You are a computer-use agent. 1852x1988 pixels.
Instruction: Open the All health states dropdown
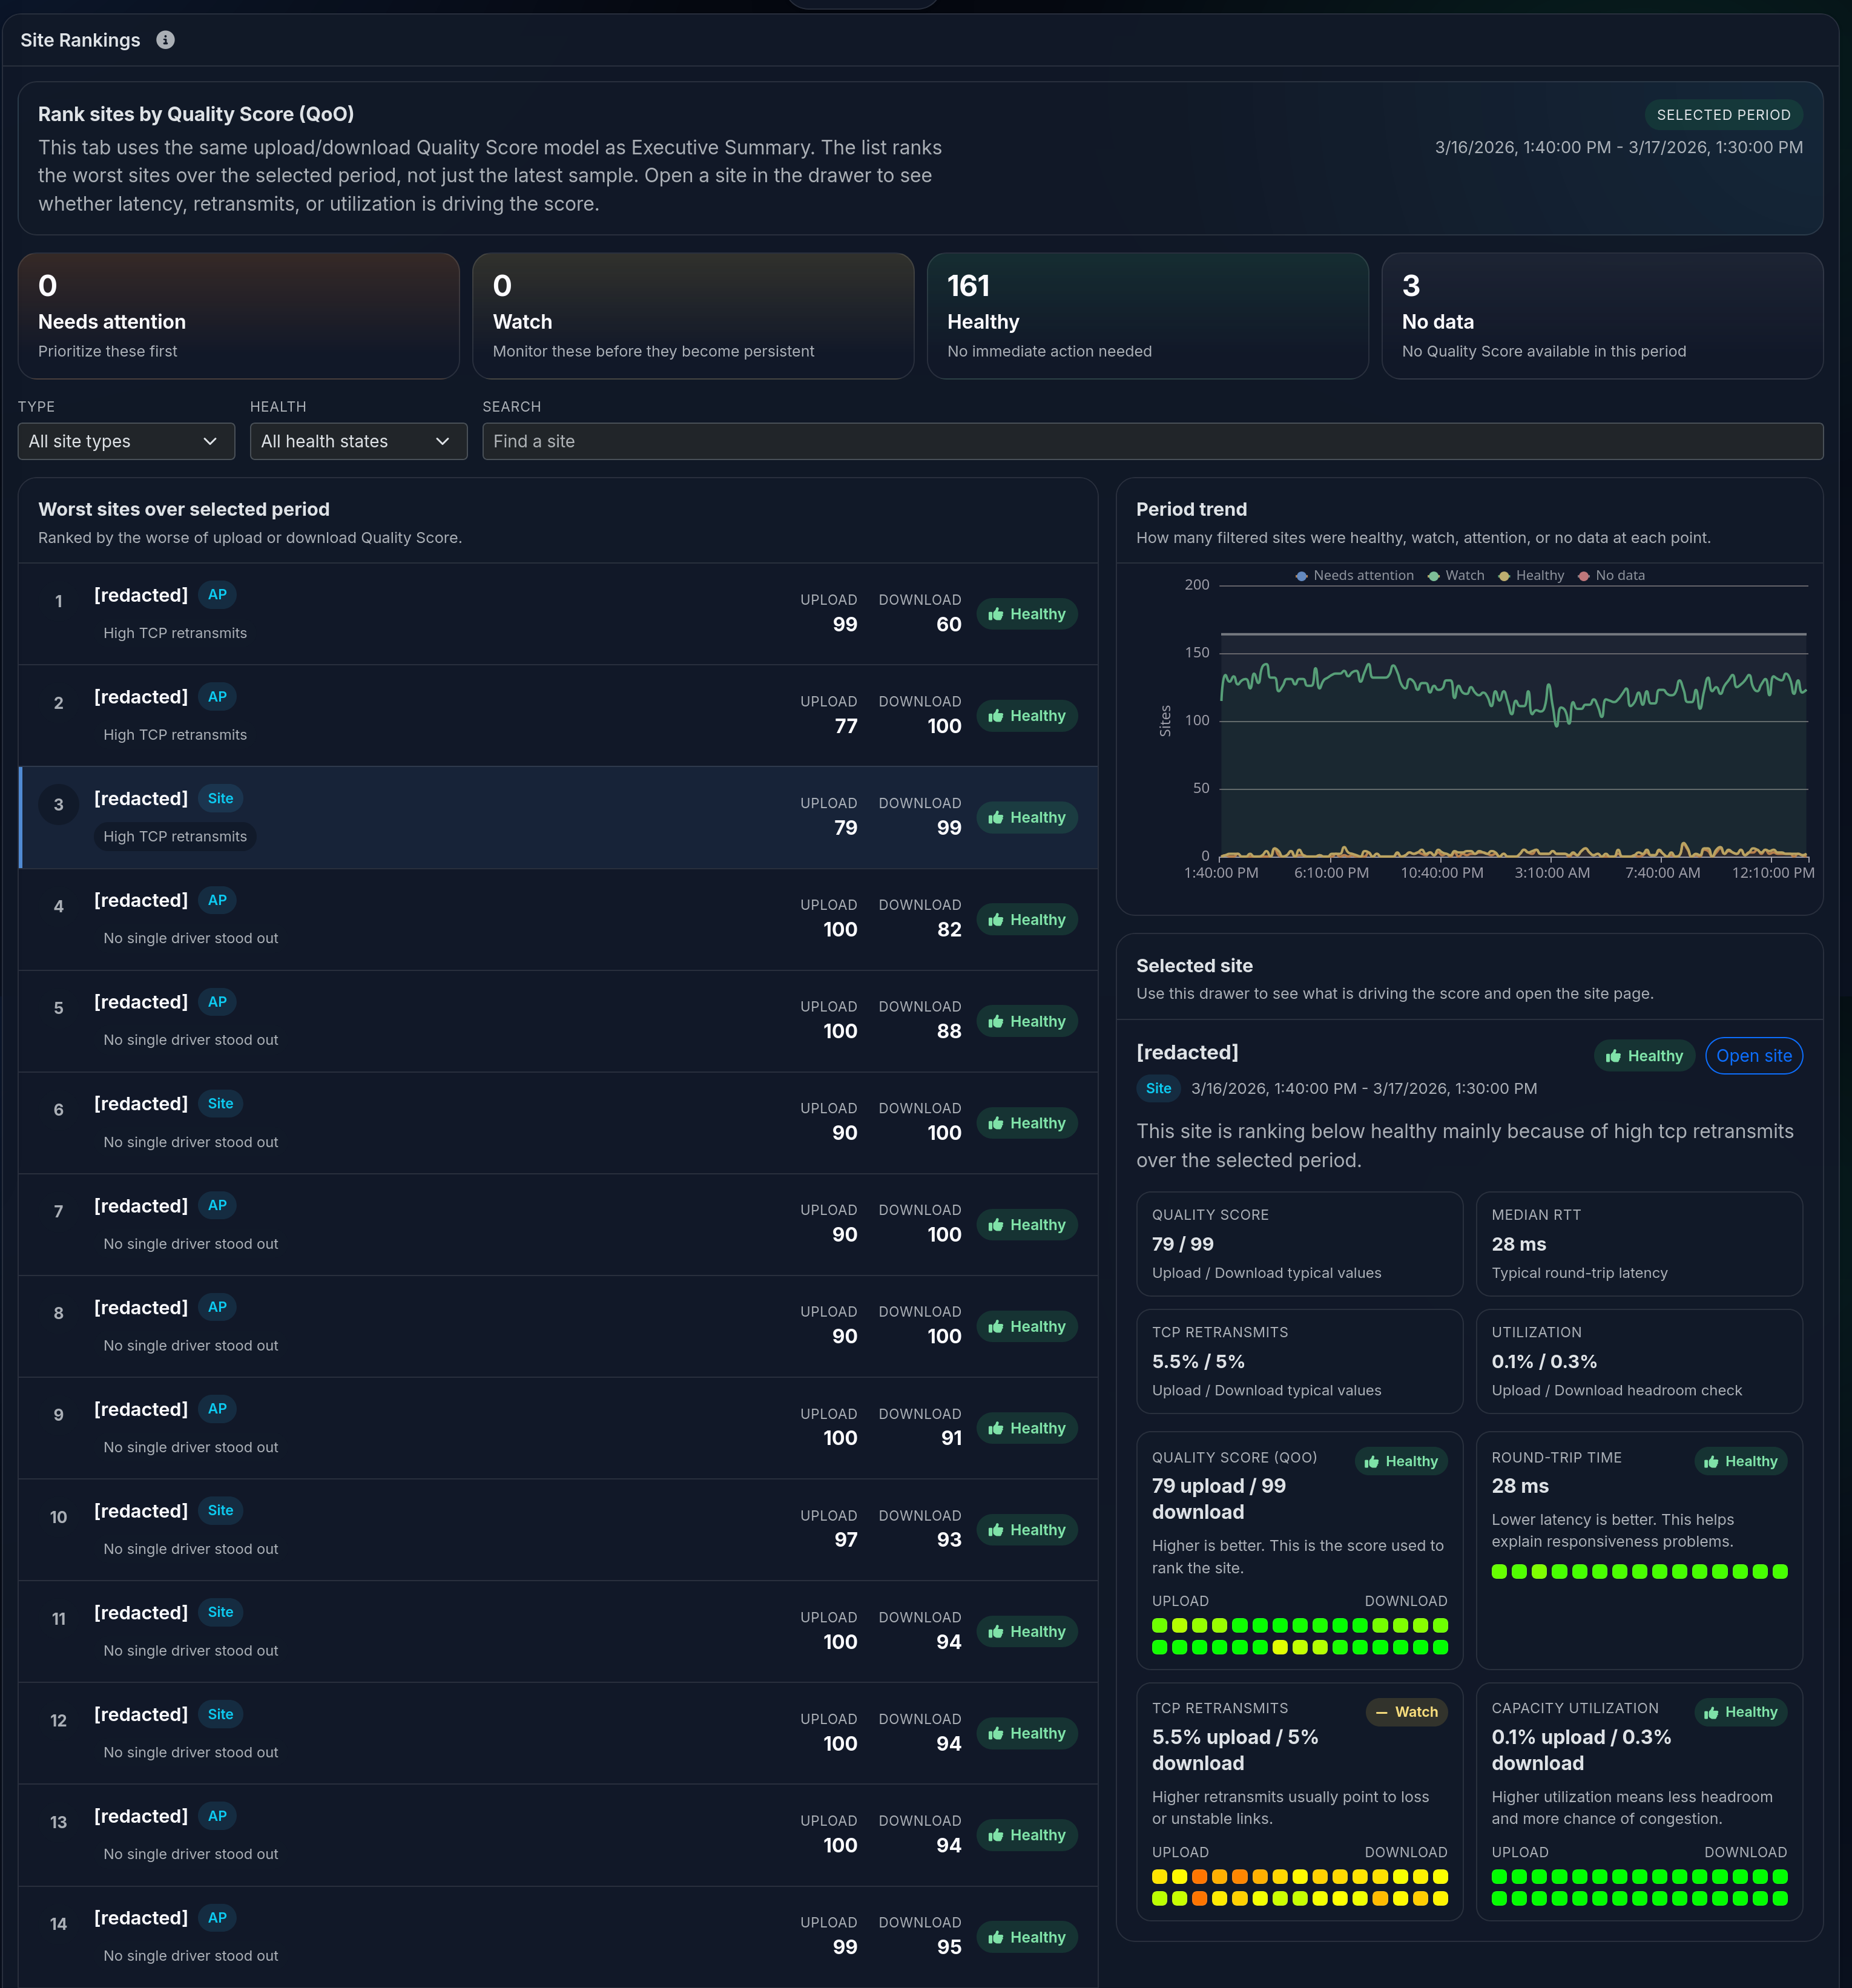click(358, 441)
